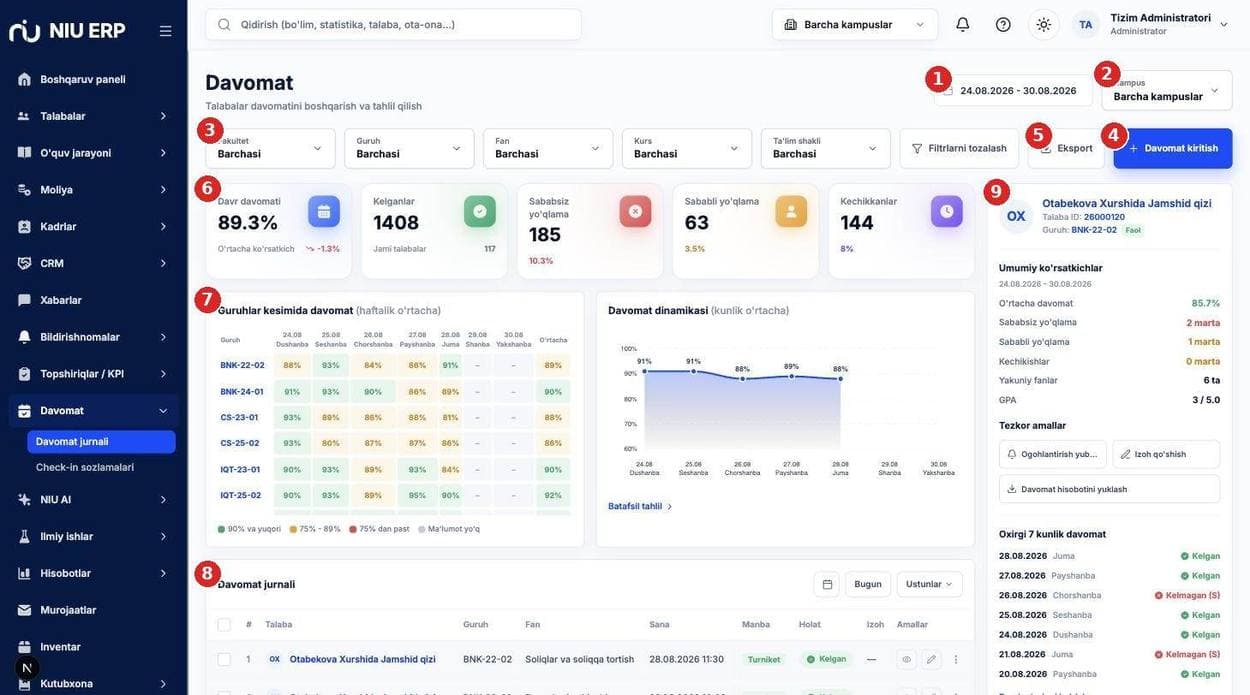View Otabekova's record using the eye icon
This screenshot has height=695, width=1250.
(907, 659)
